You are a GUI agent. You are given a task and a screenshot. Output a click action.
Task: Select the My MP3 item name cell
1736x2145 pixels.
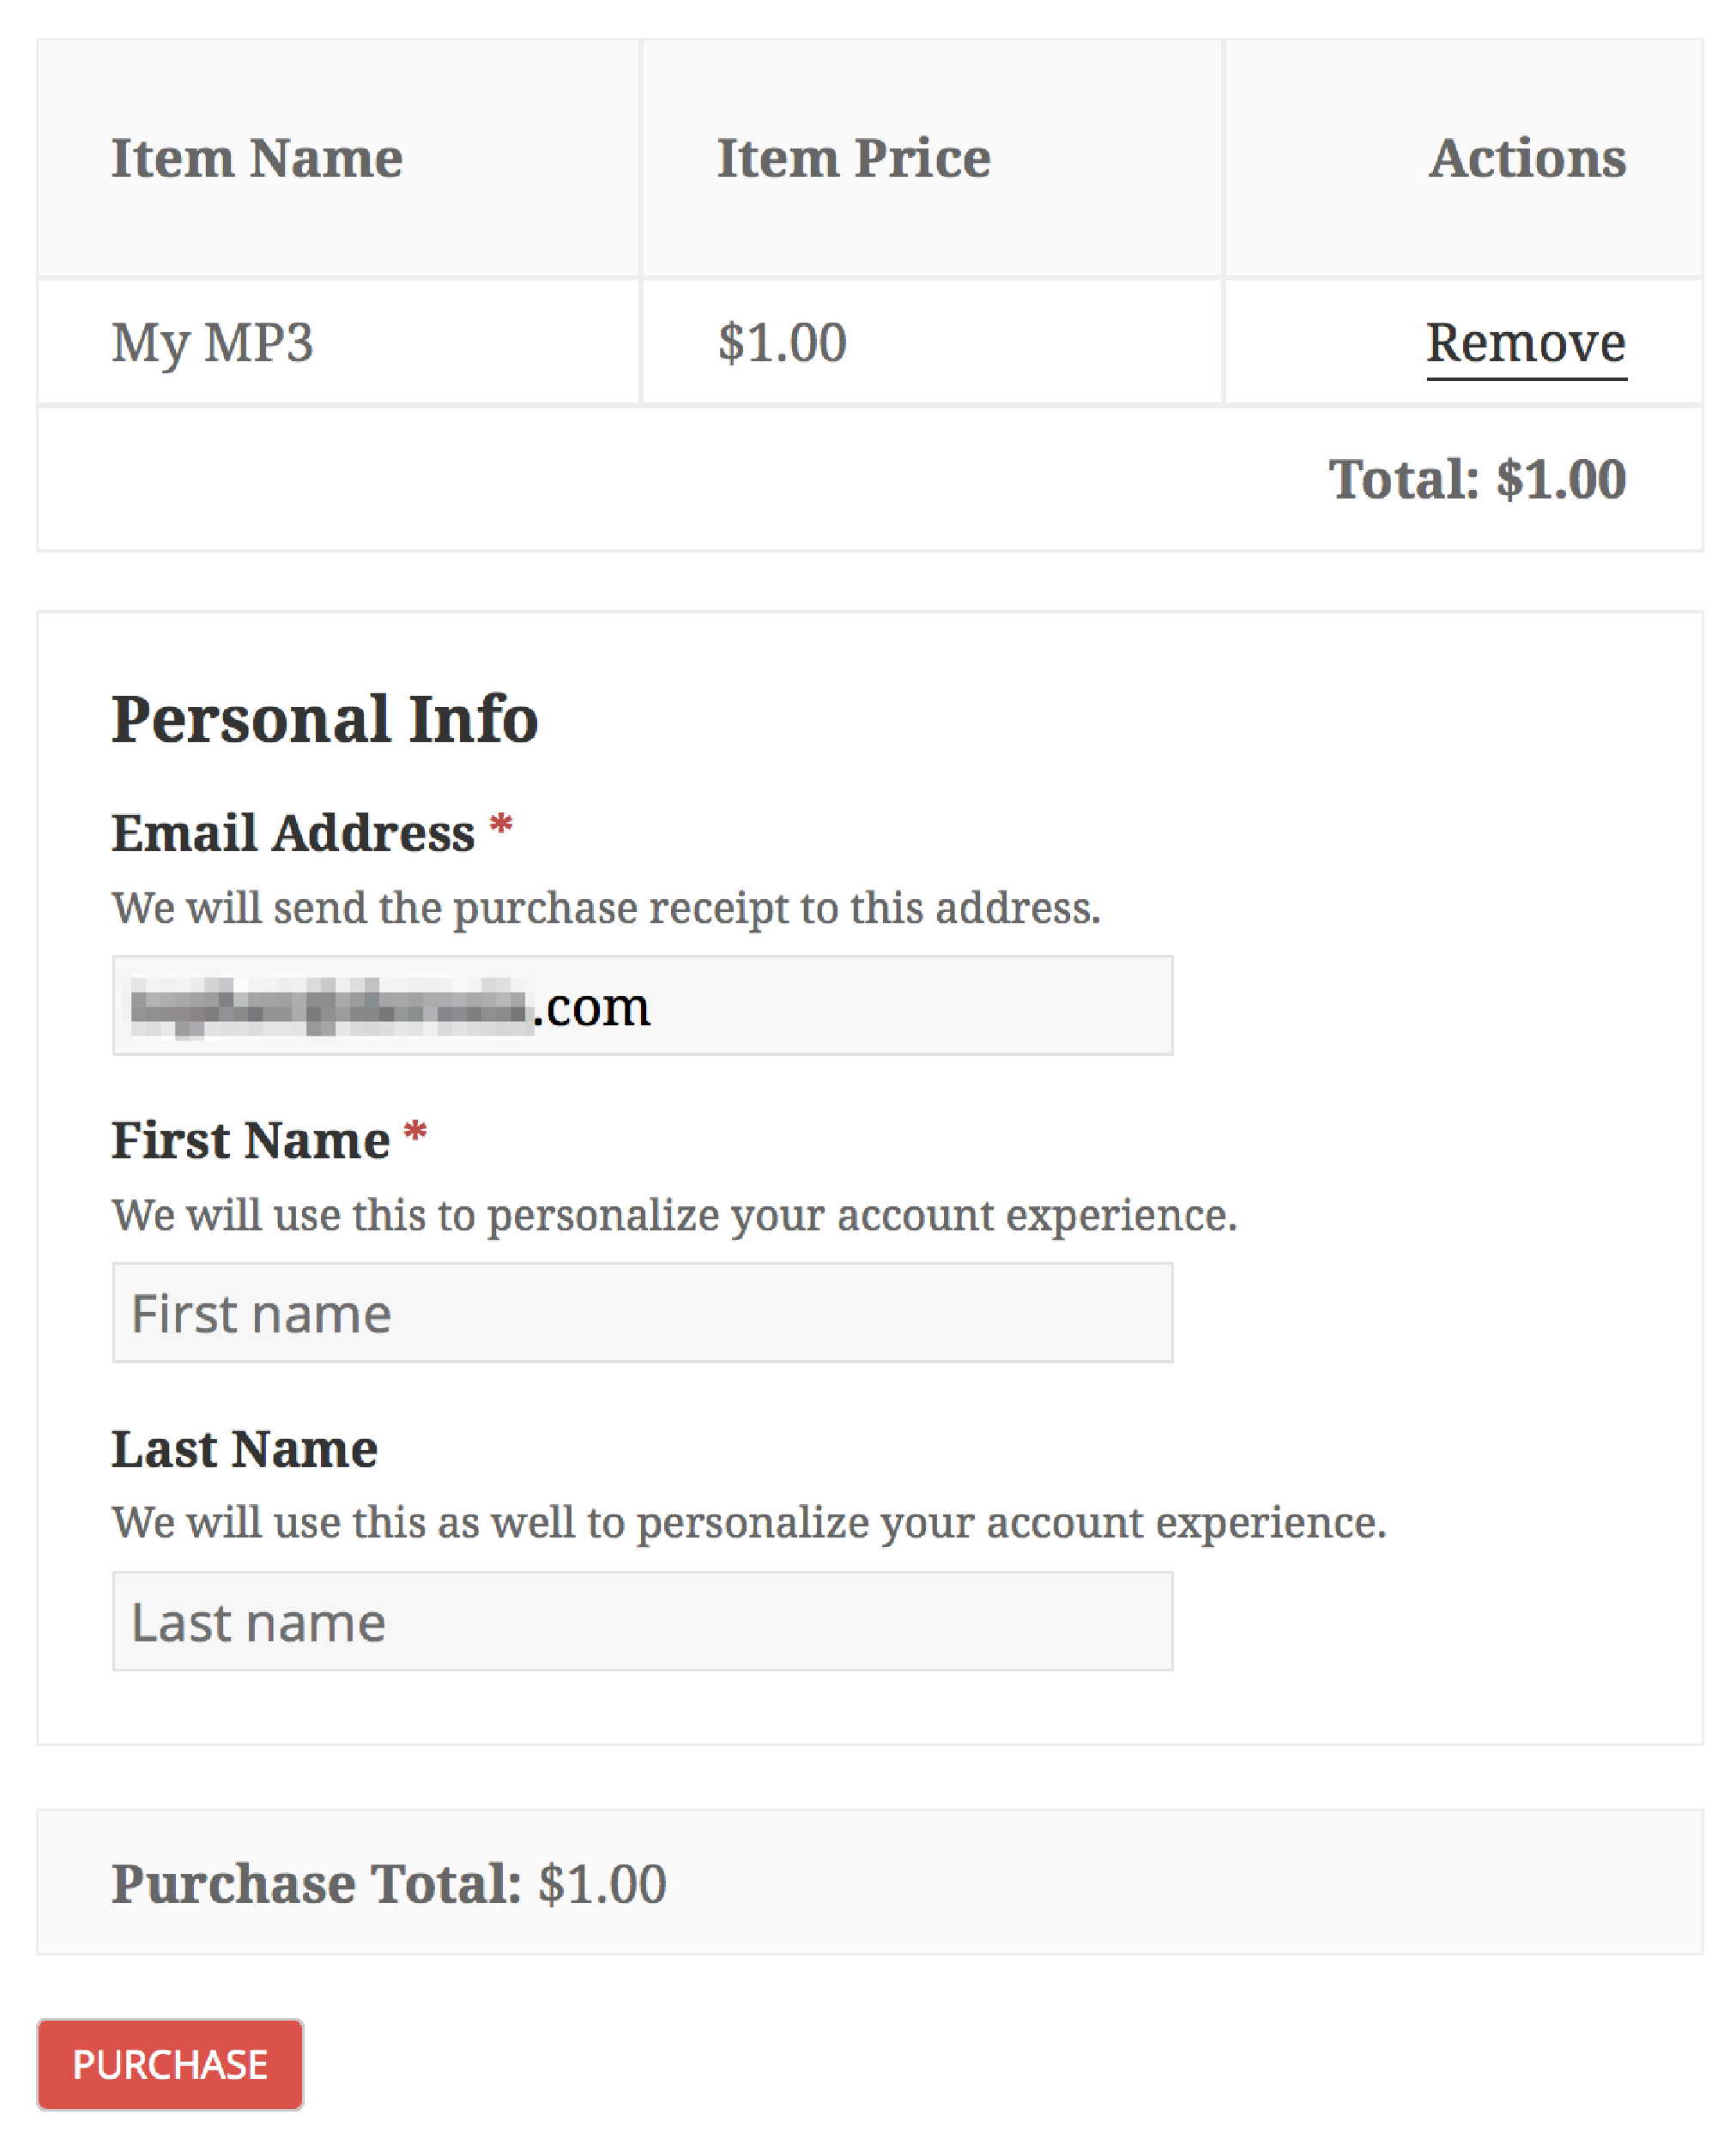(x=212, y=343)
